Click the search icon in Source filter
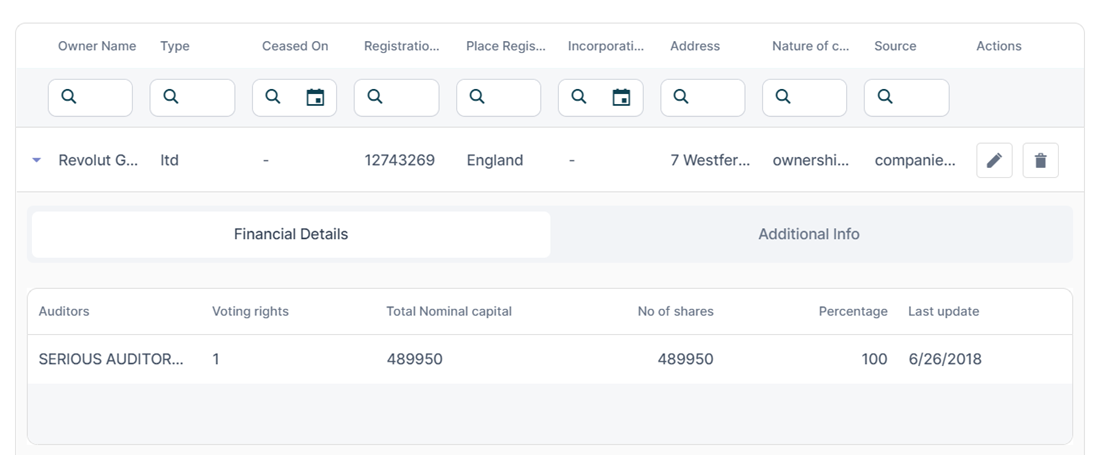The image size is (1100, 455). tap(885, 97)
